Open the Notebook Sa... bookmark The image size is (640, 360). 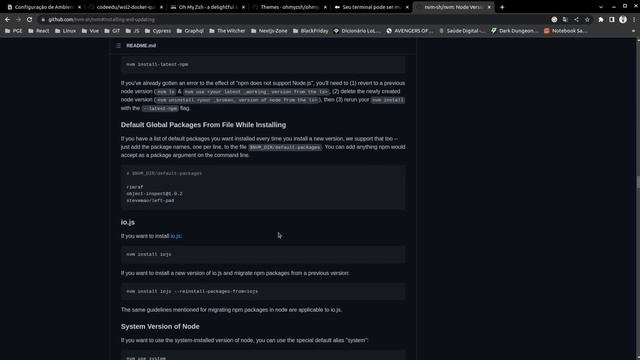click(x=566, y=31)
